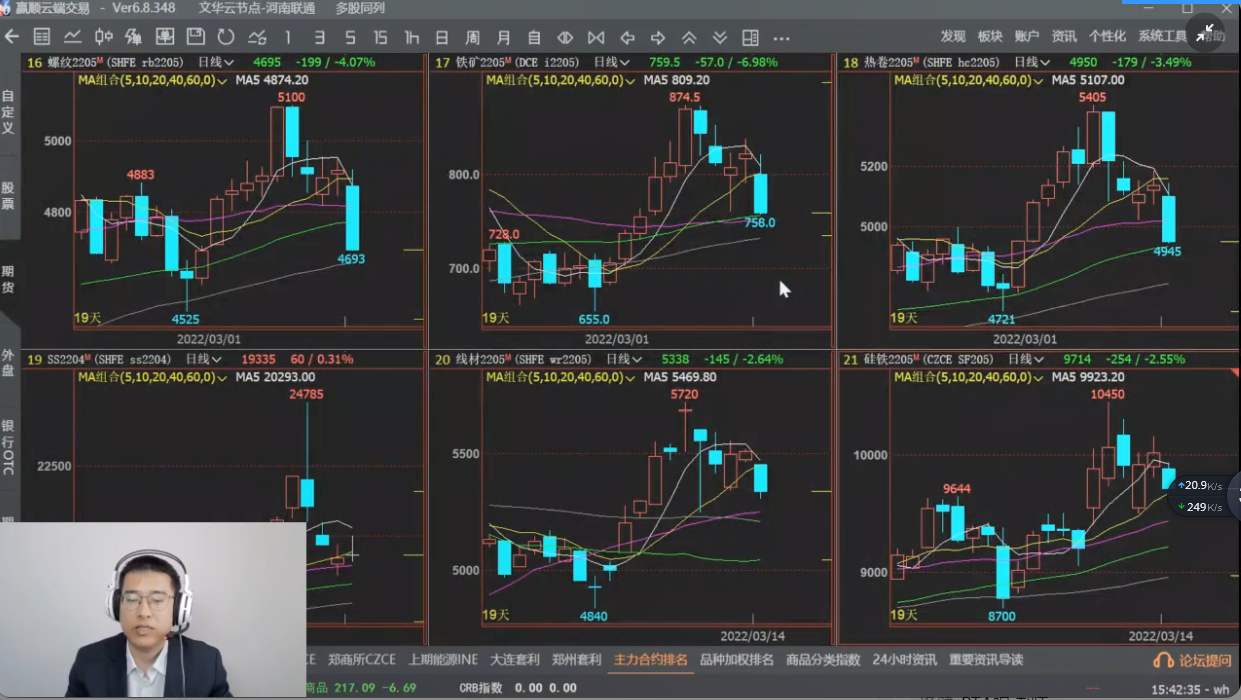Click the 论坛提问 forum link
Image resolution: width=1241 pixels, height=700 pixels.
point(1192,660)
